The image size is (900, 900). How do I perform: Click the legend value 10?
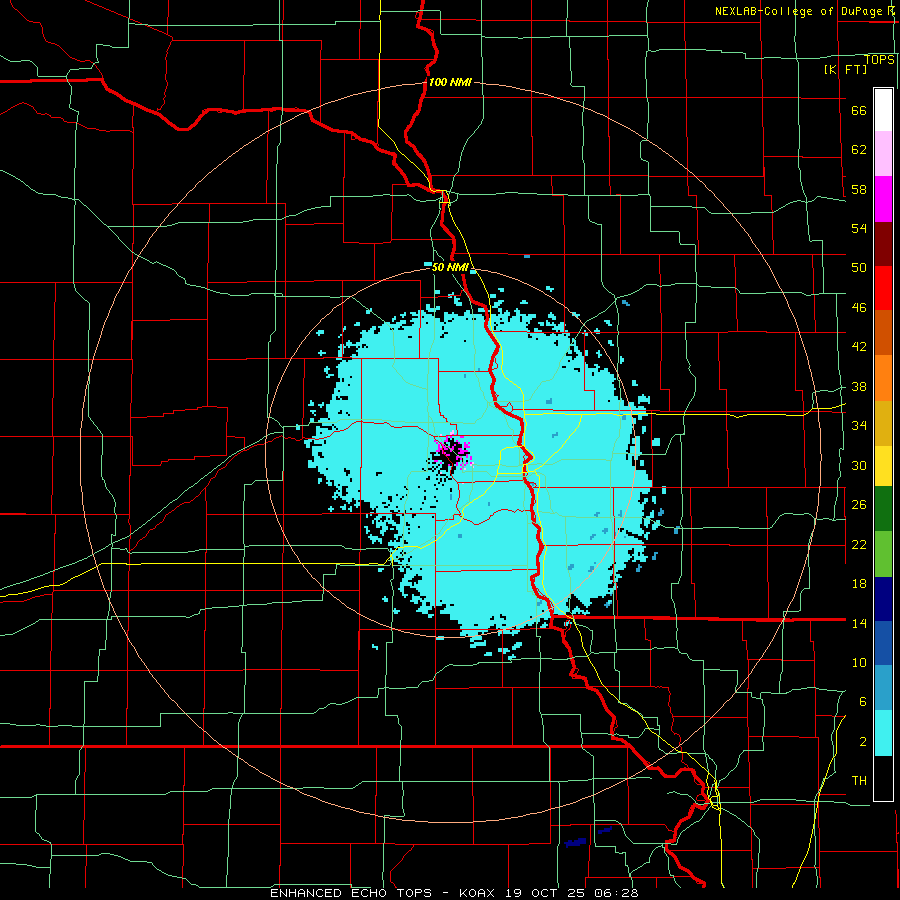point(859,663)
